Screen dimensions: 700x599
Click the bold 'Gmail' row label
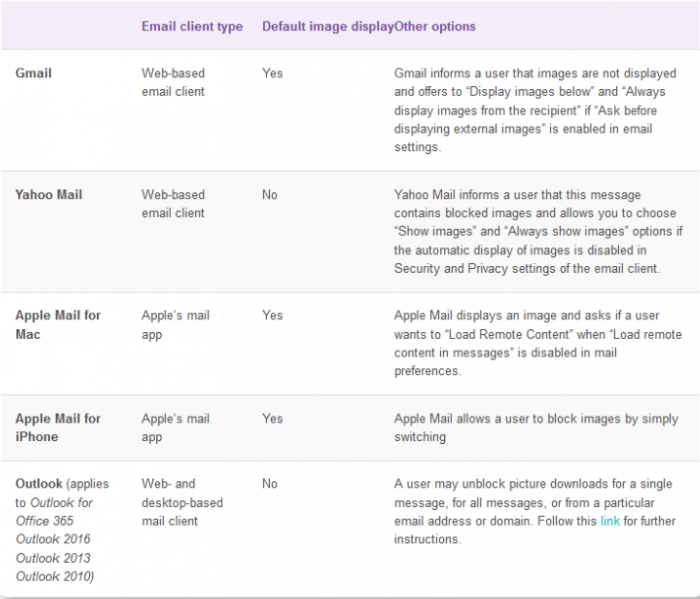33,73
